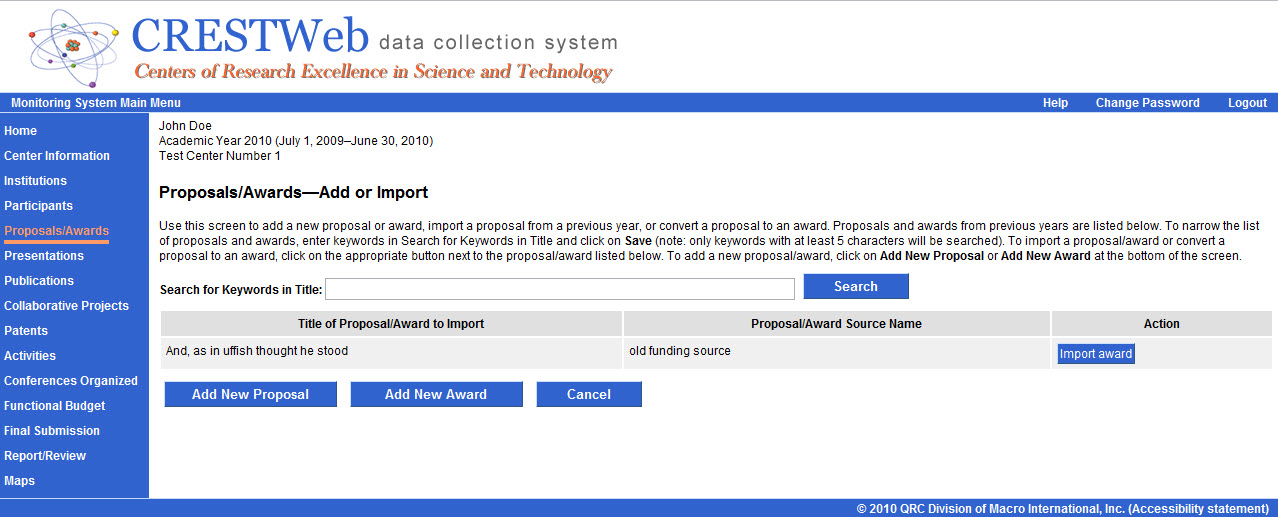Screen dimensions: 1278x517
Task: Open the Patents section
Action: click(x=26, y=331)
